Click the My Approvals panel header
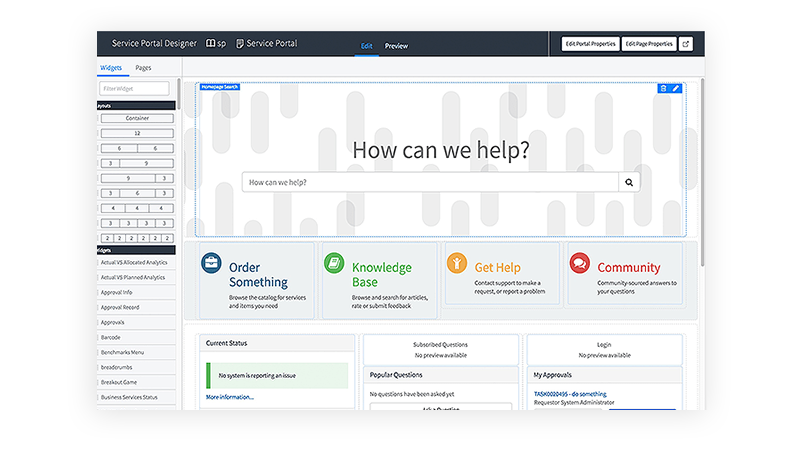800x457 pixels. pyautogui.click(x=605, y=375)
